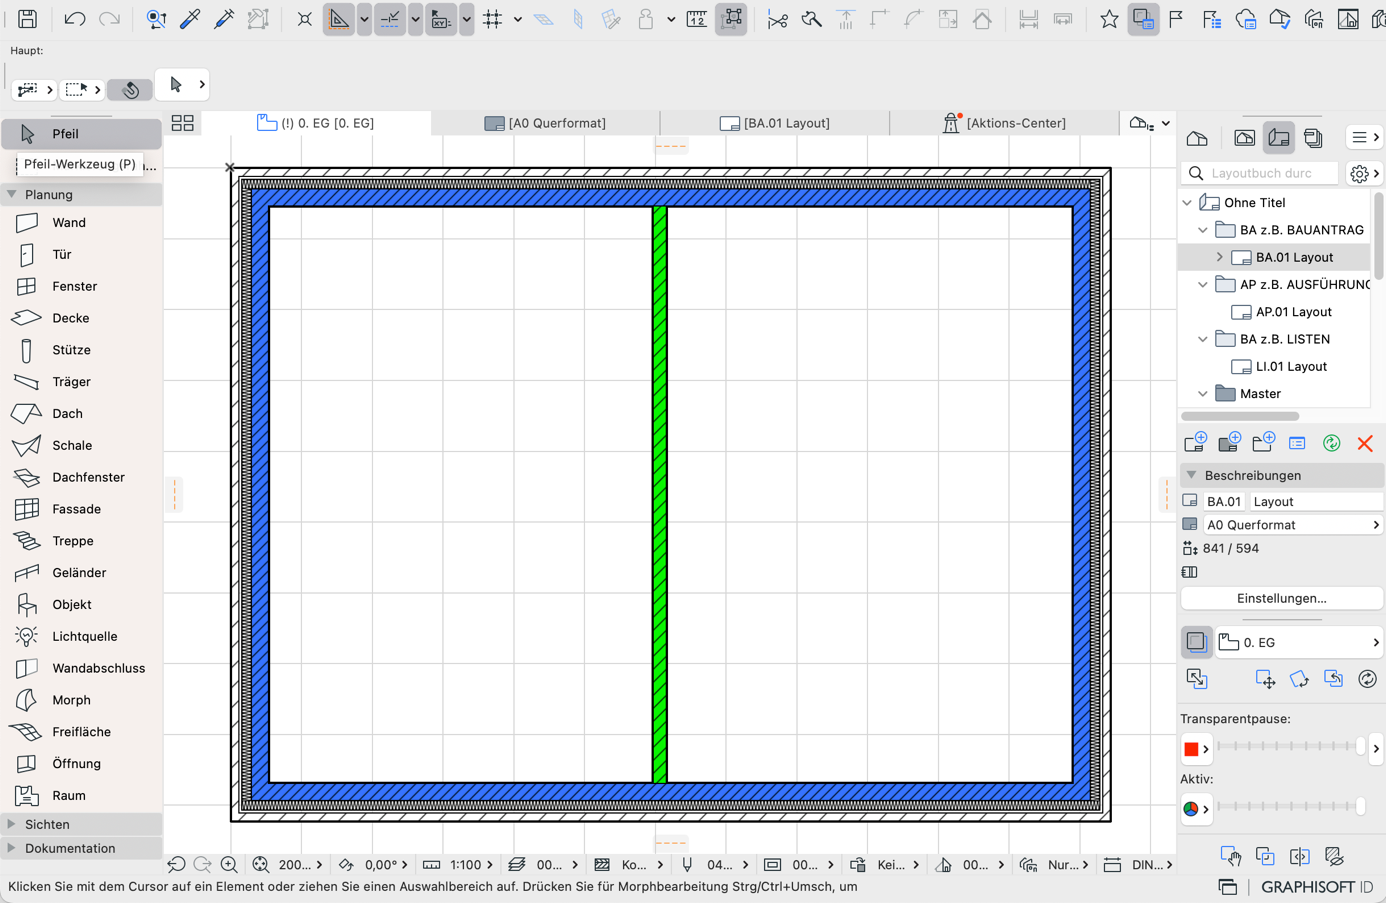Select the Dachfenster skylight tool
The image size is (1386, 903).
tap(82, 478)
